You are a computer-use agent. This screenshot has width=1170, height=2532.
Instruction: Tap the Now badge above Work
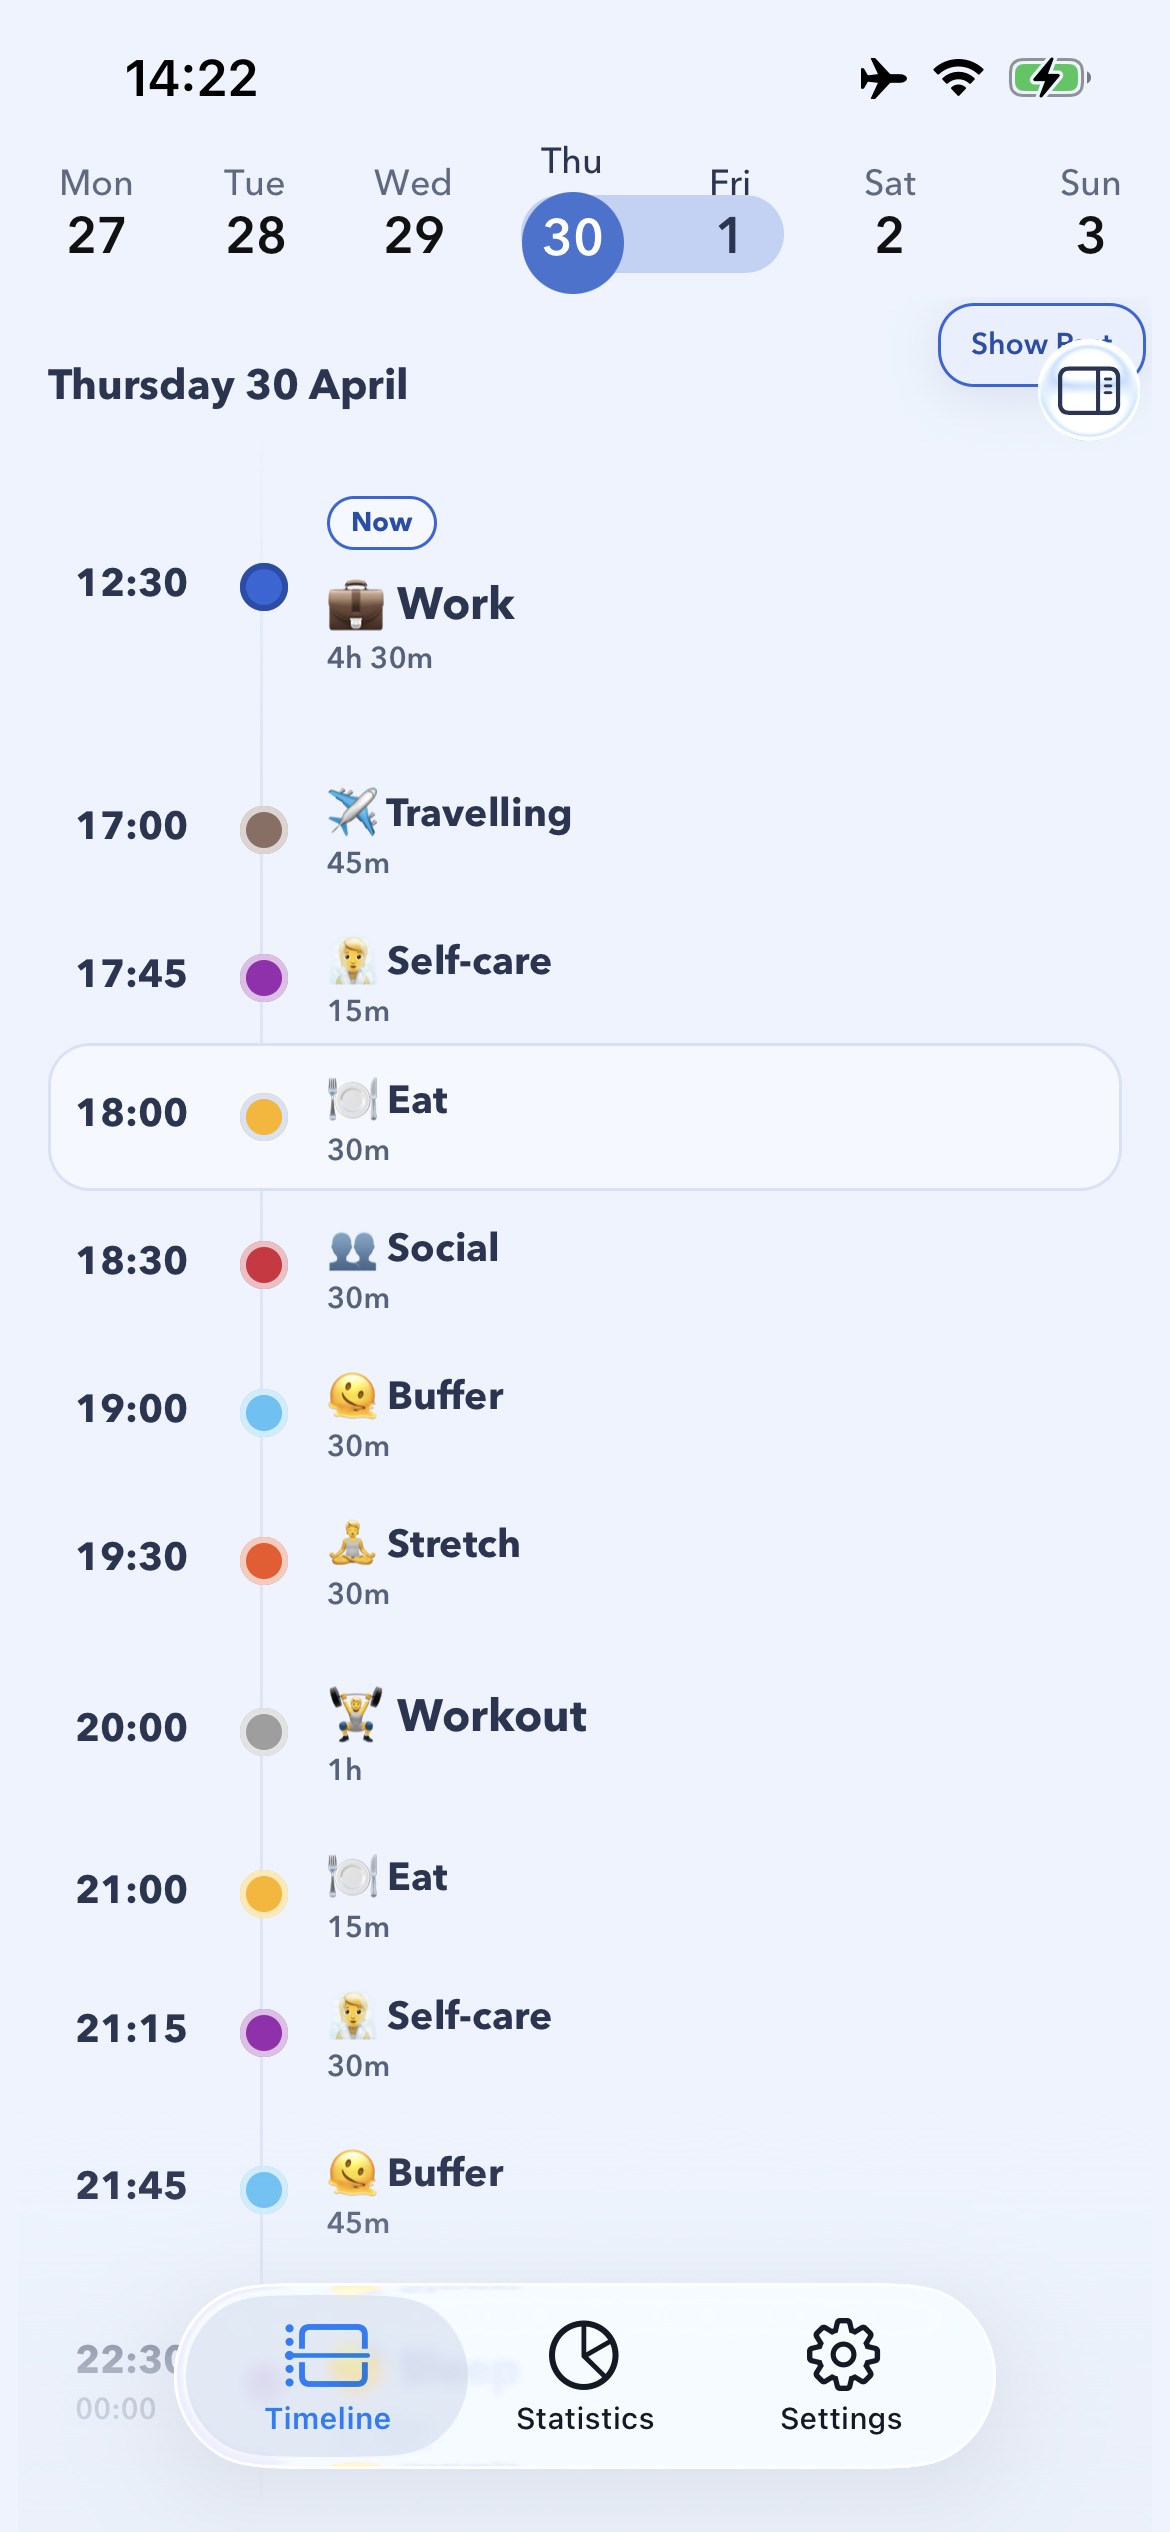click(x=382, y=522)
